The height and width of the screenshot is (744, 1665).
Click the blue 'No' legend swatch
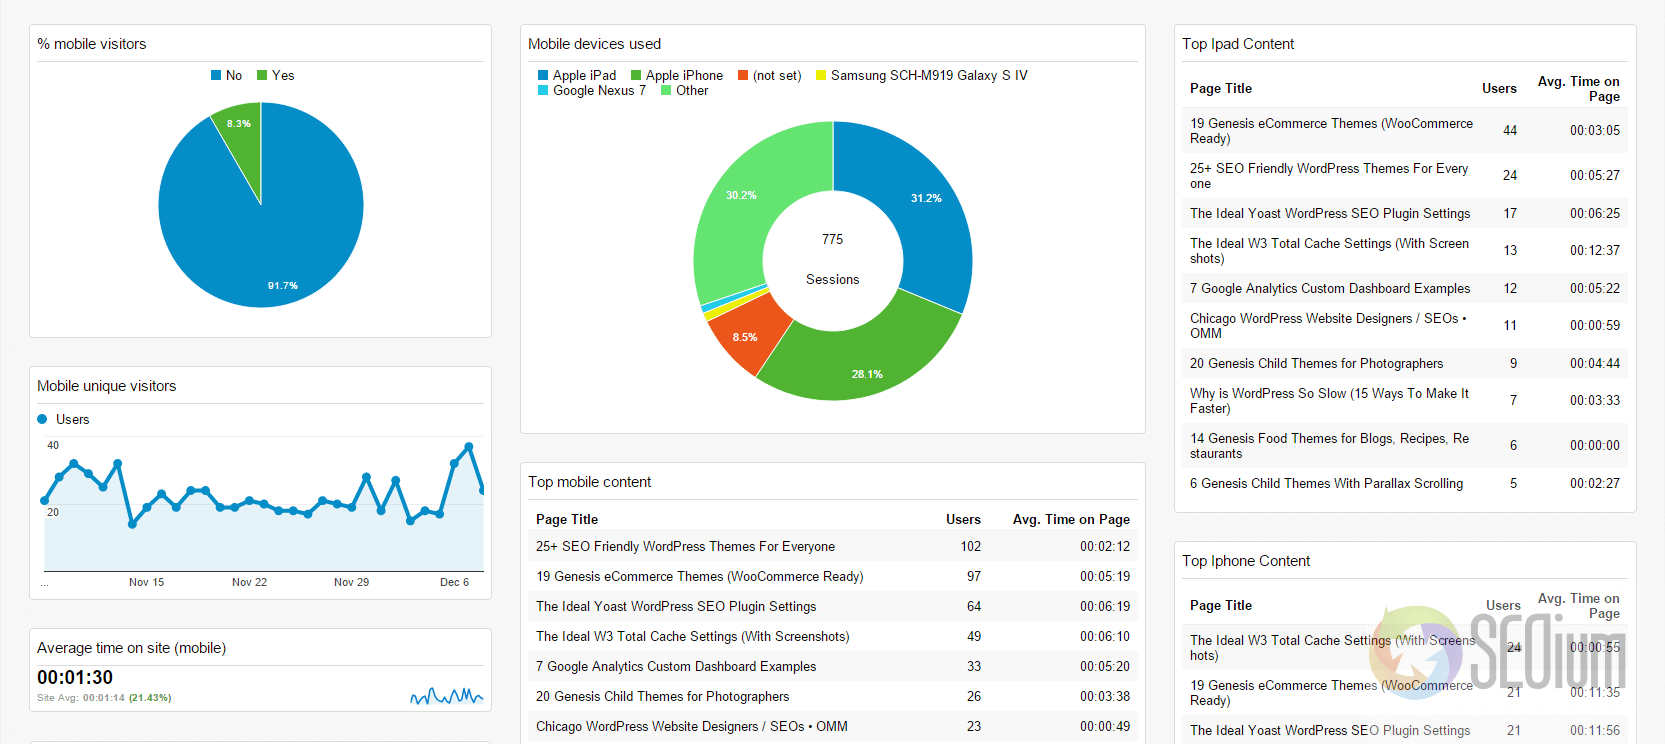(216, 75)
